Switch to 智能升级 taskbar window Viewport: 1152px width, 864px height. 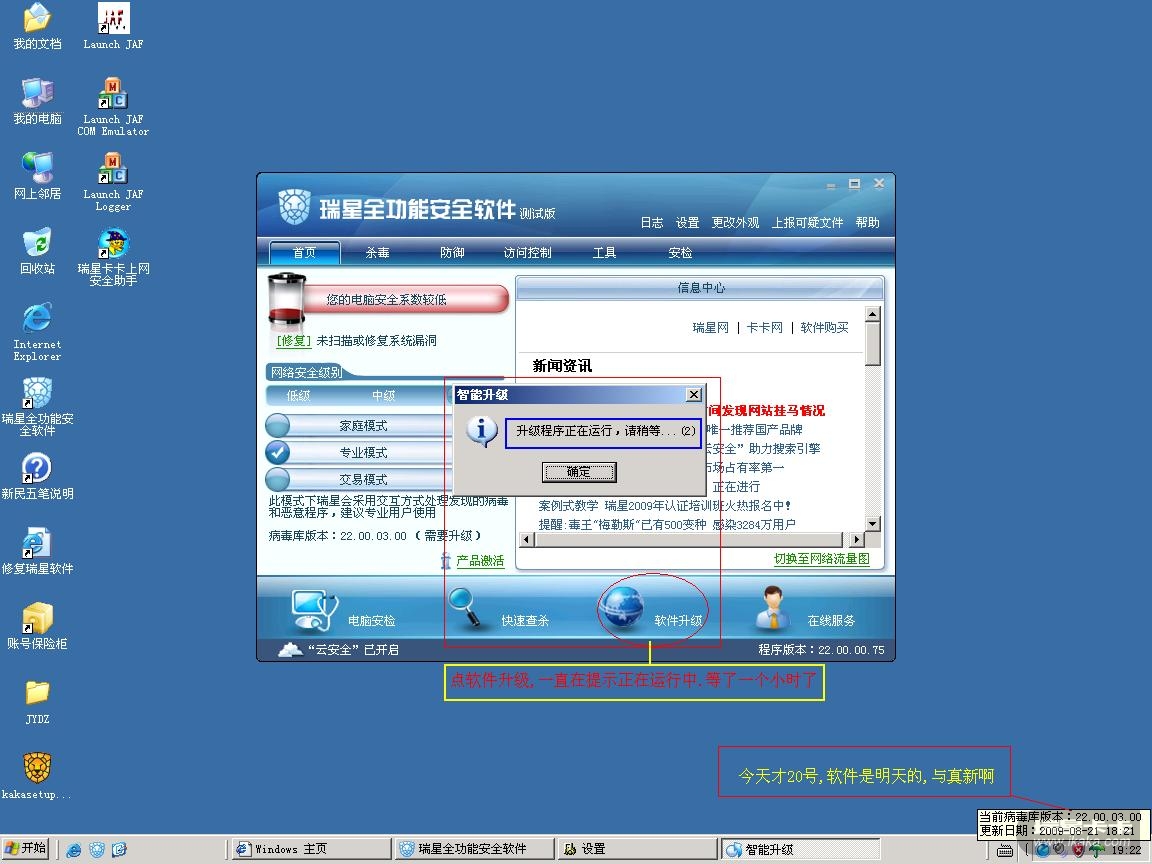point(799,849)
